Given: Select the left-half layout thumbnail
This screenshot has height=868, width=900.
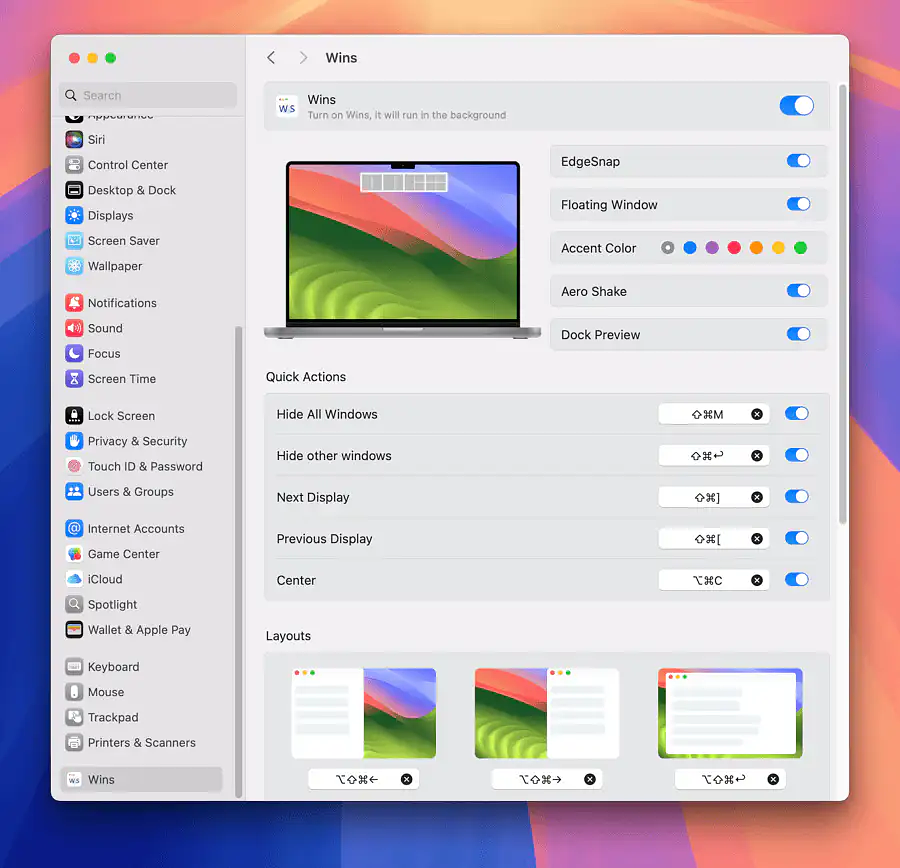Looking at the screenshot, I should pos(364,713).
